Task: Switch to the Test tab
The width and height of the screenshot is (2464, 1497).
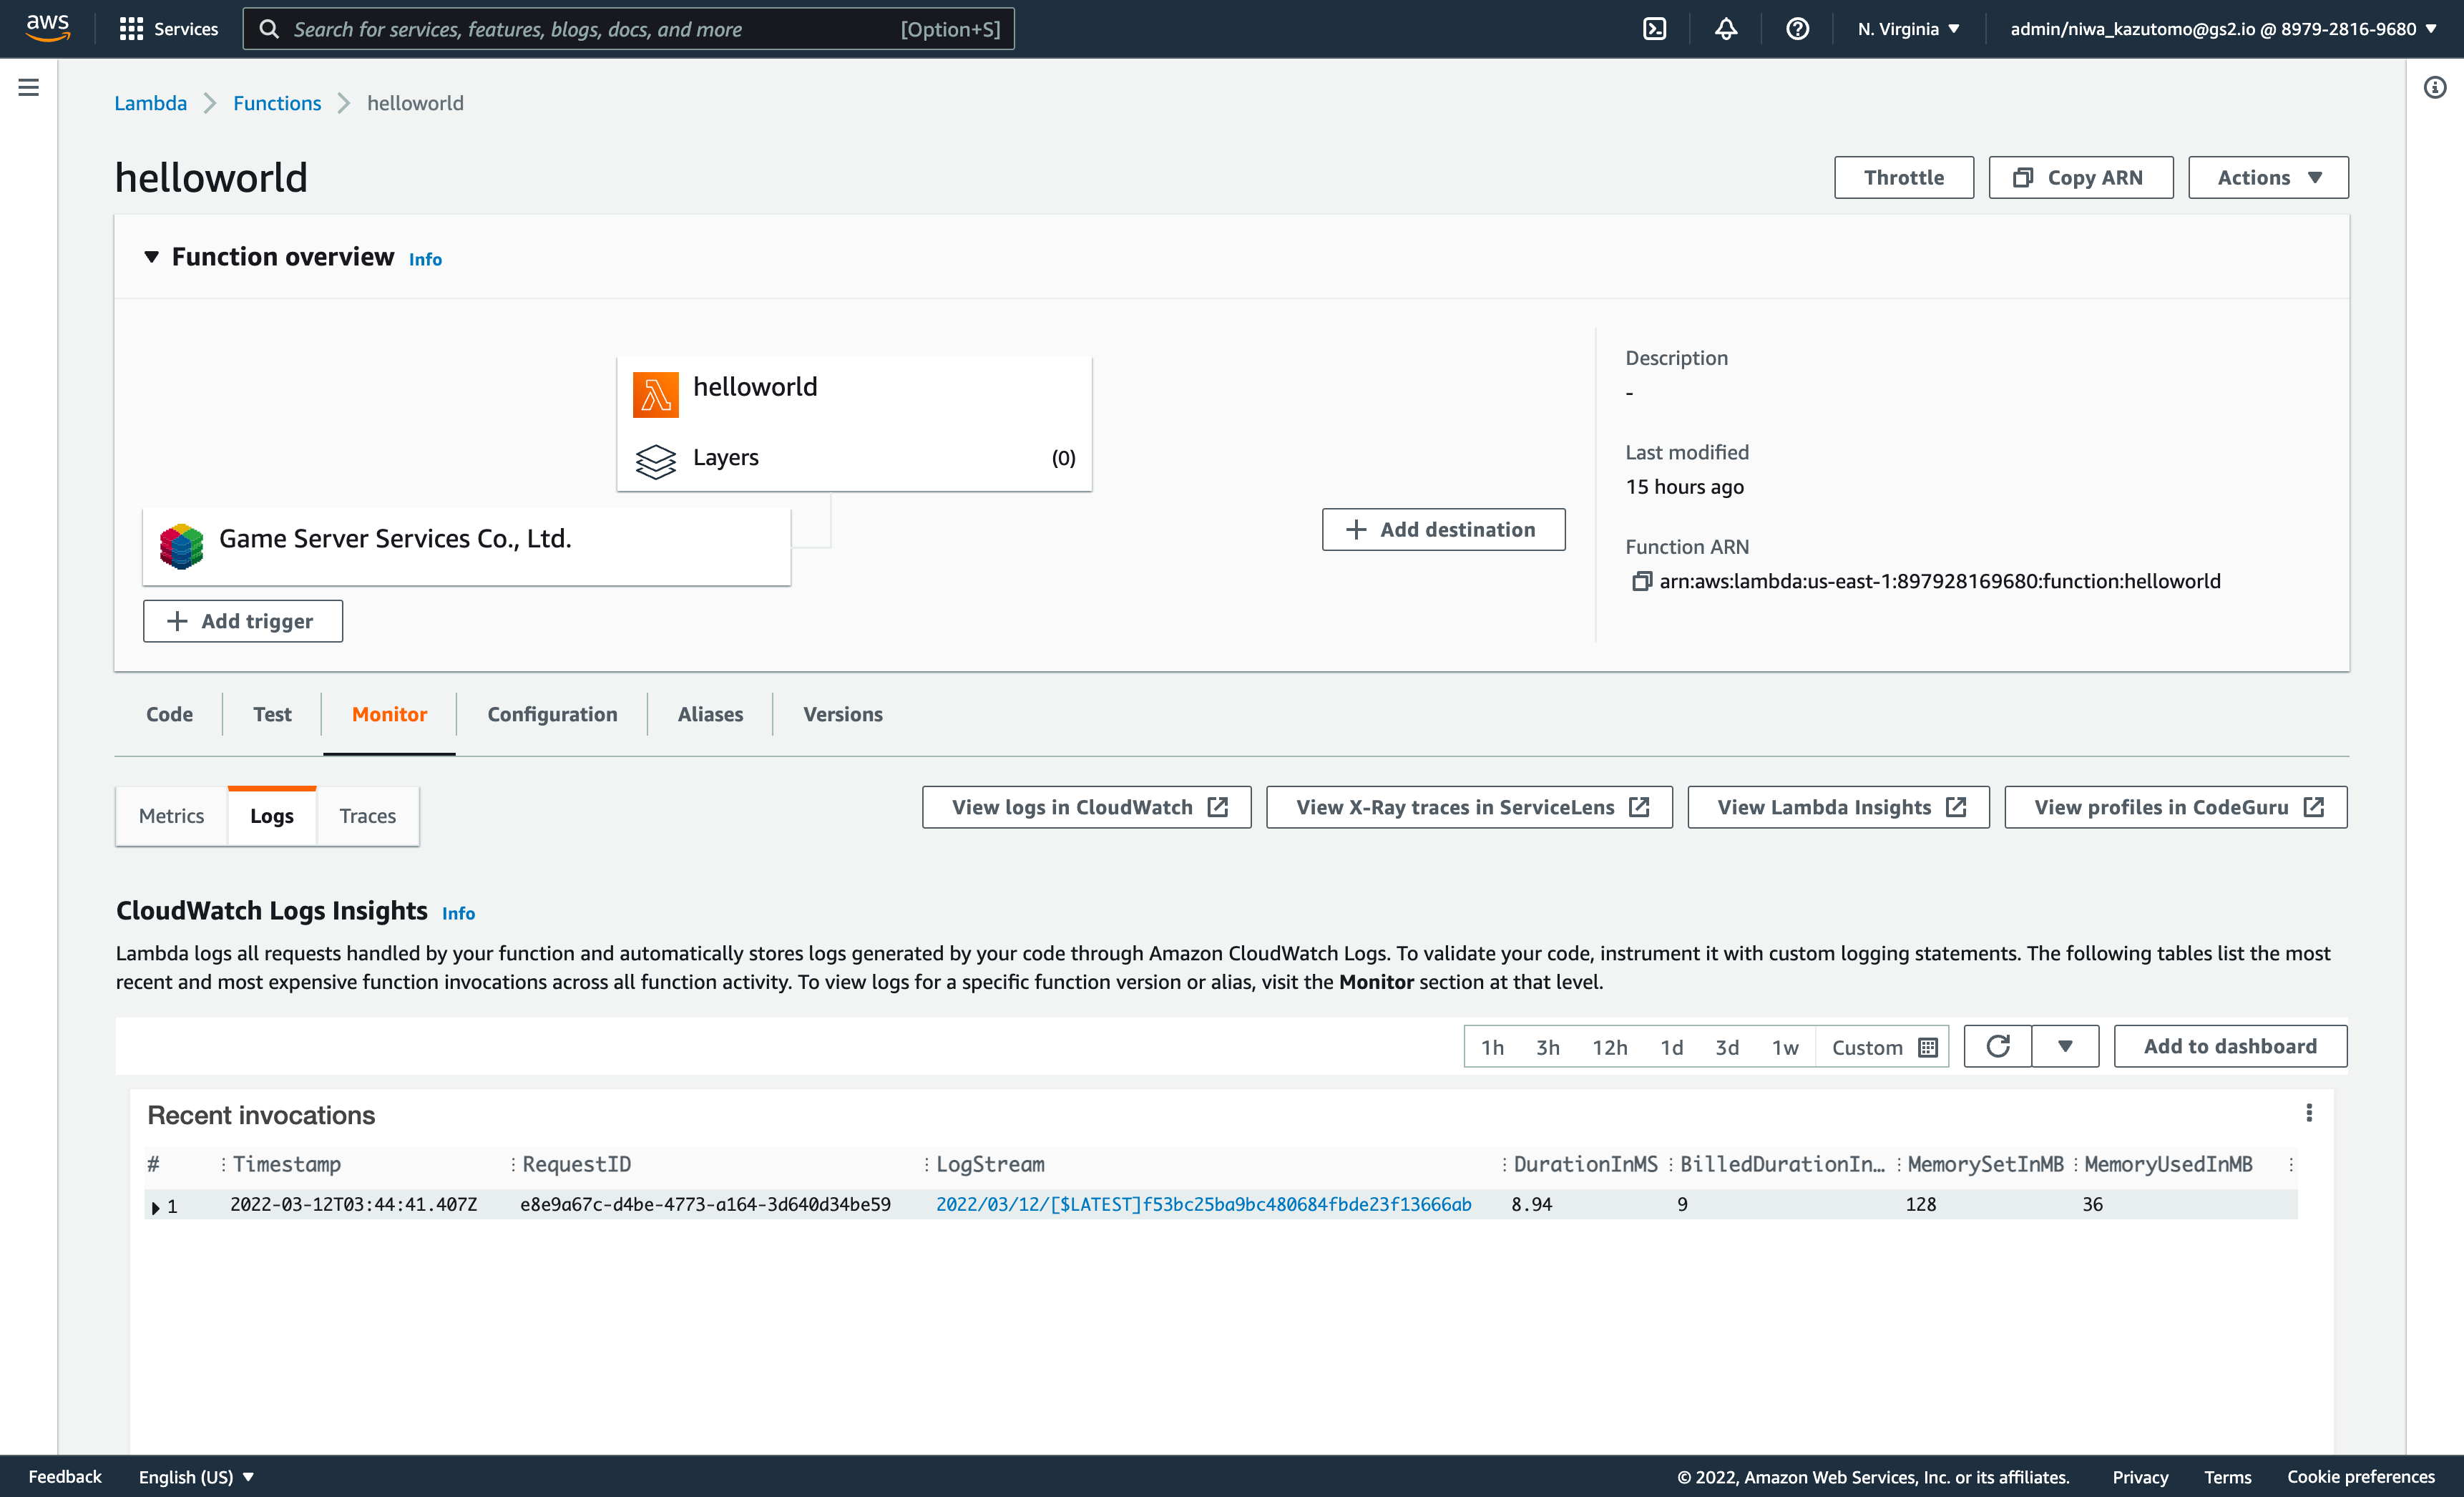Action: tap(272, 714)
